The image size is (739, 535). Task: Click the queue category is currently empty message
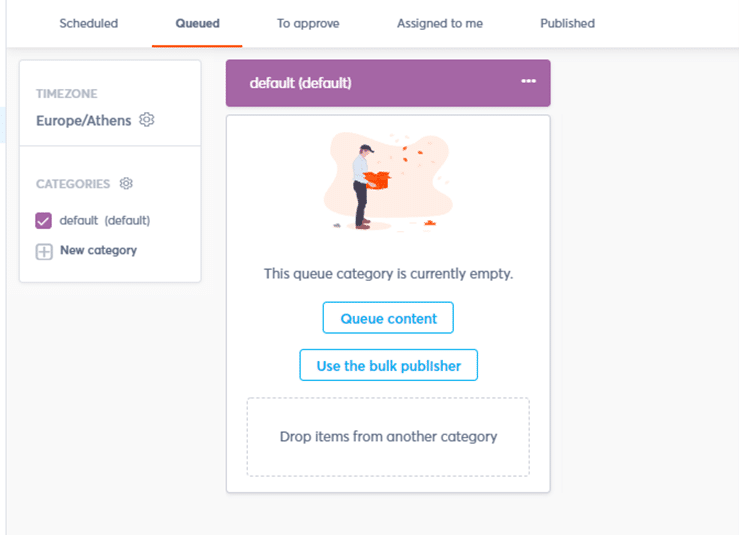(x=388, y=273)
